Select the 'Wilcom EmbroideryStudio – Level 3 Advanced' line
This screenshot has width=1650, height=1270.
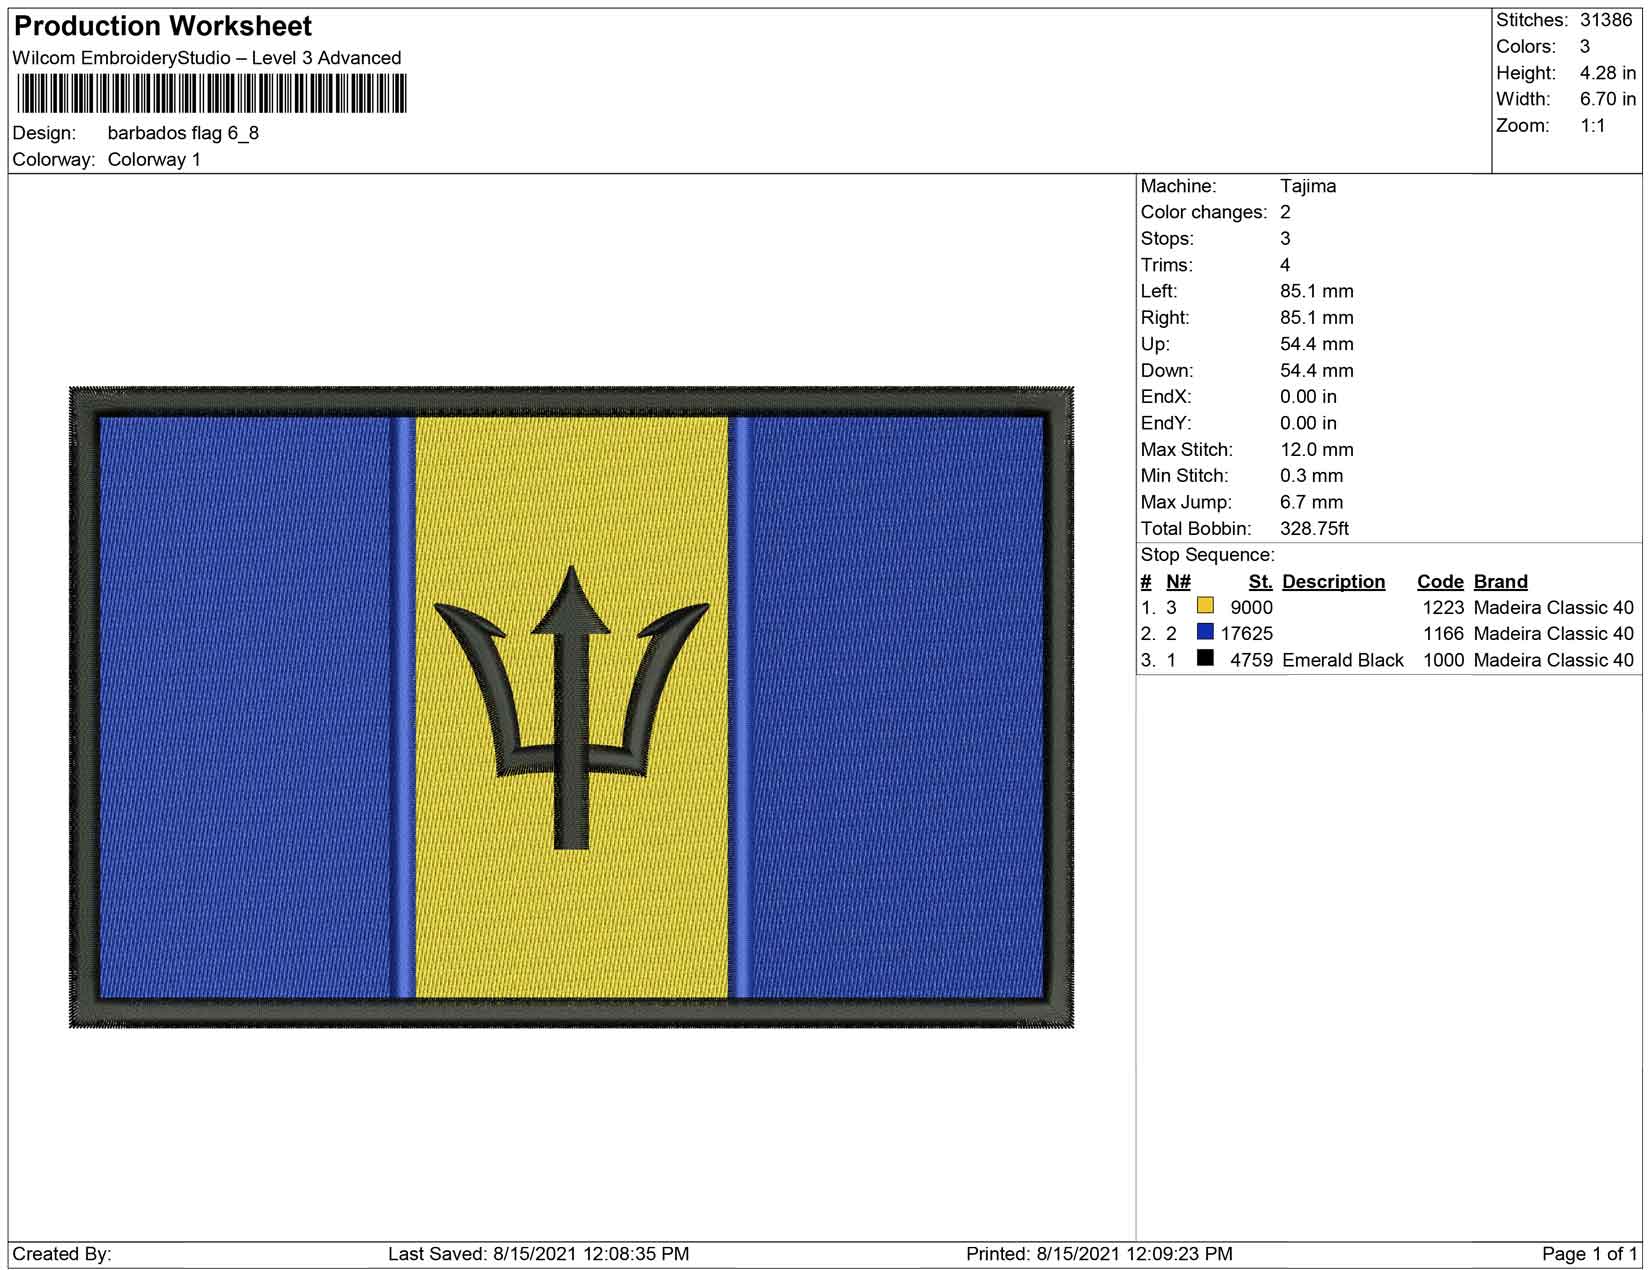(207, 58)
